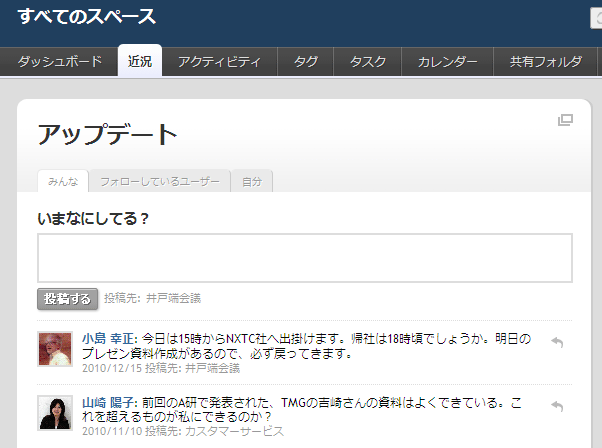Select the みんな updates tab
The image size is (602, 448).
point(63,181)
